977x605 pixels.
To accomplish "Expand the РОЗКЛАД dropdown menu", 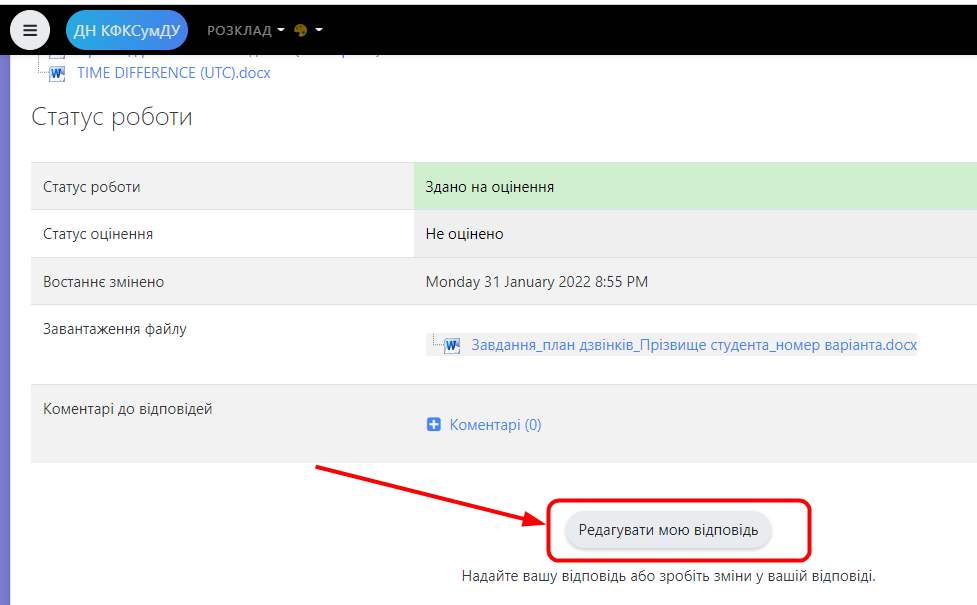I will [x=245, y=30].
